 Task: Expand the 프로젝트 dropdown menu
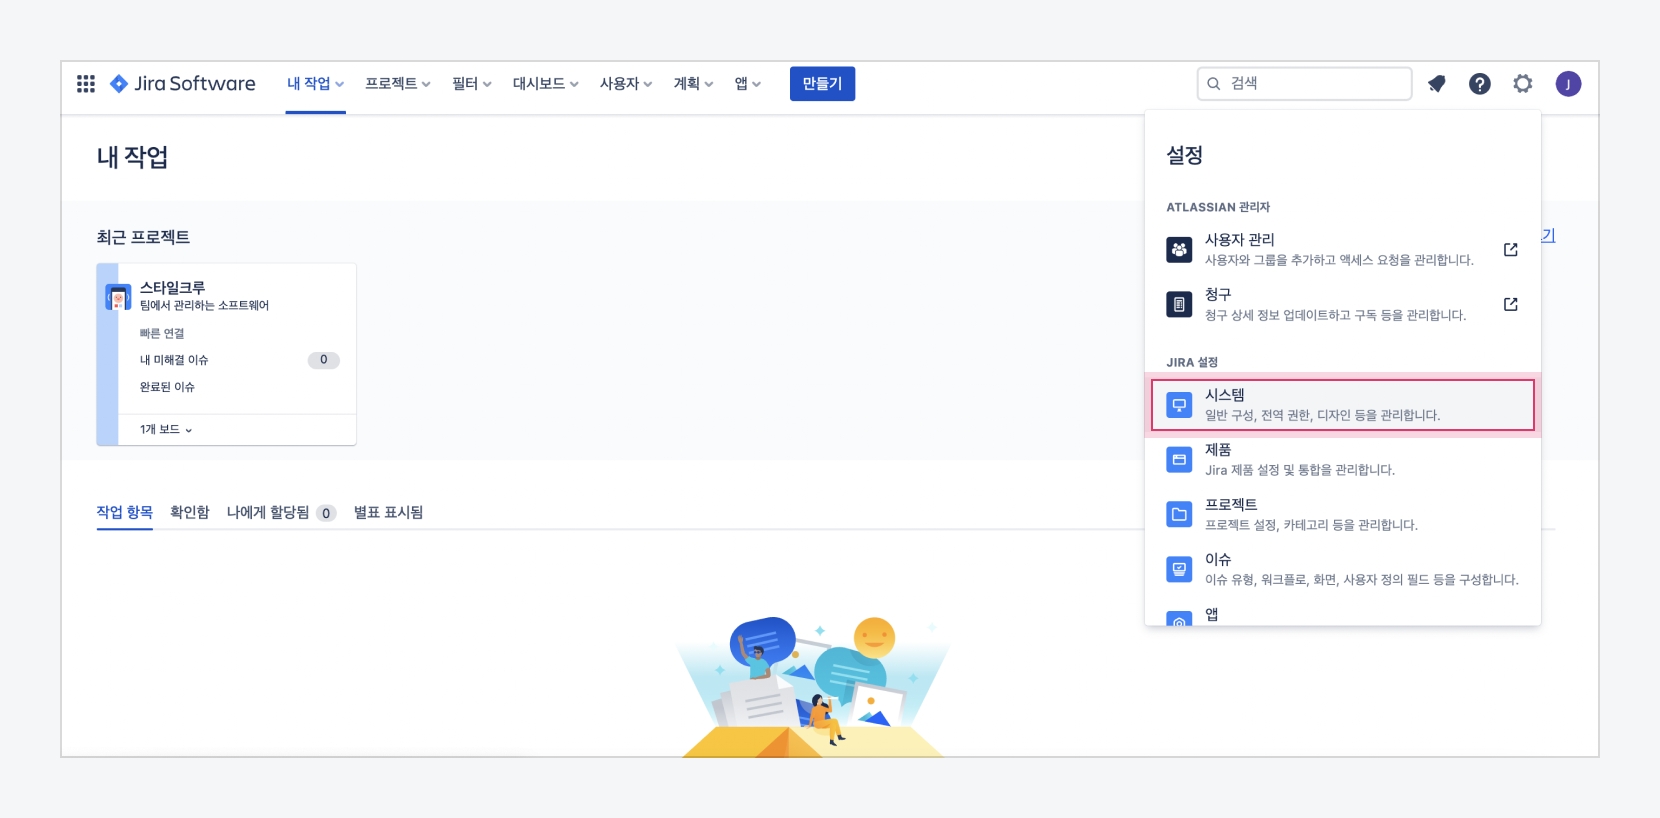coord(397,84)
